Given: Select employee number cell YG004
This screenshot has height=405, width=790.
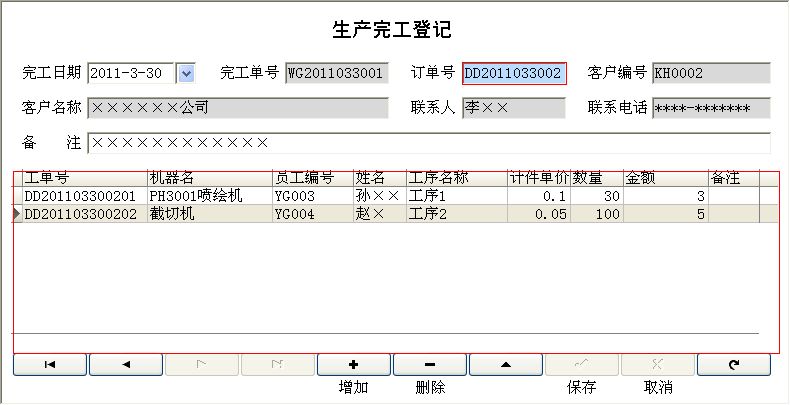Looking at the screenshot, I should (x=313, y=214).
